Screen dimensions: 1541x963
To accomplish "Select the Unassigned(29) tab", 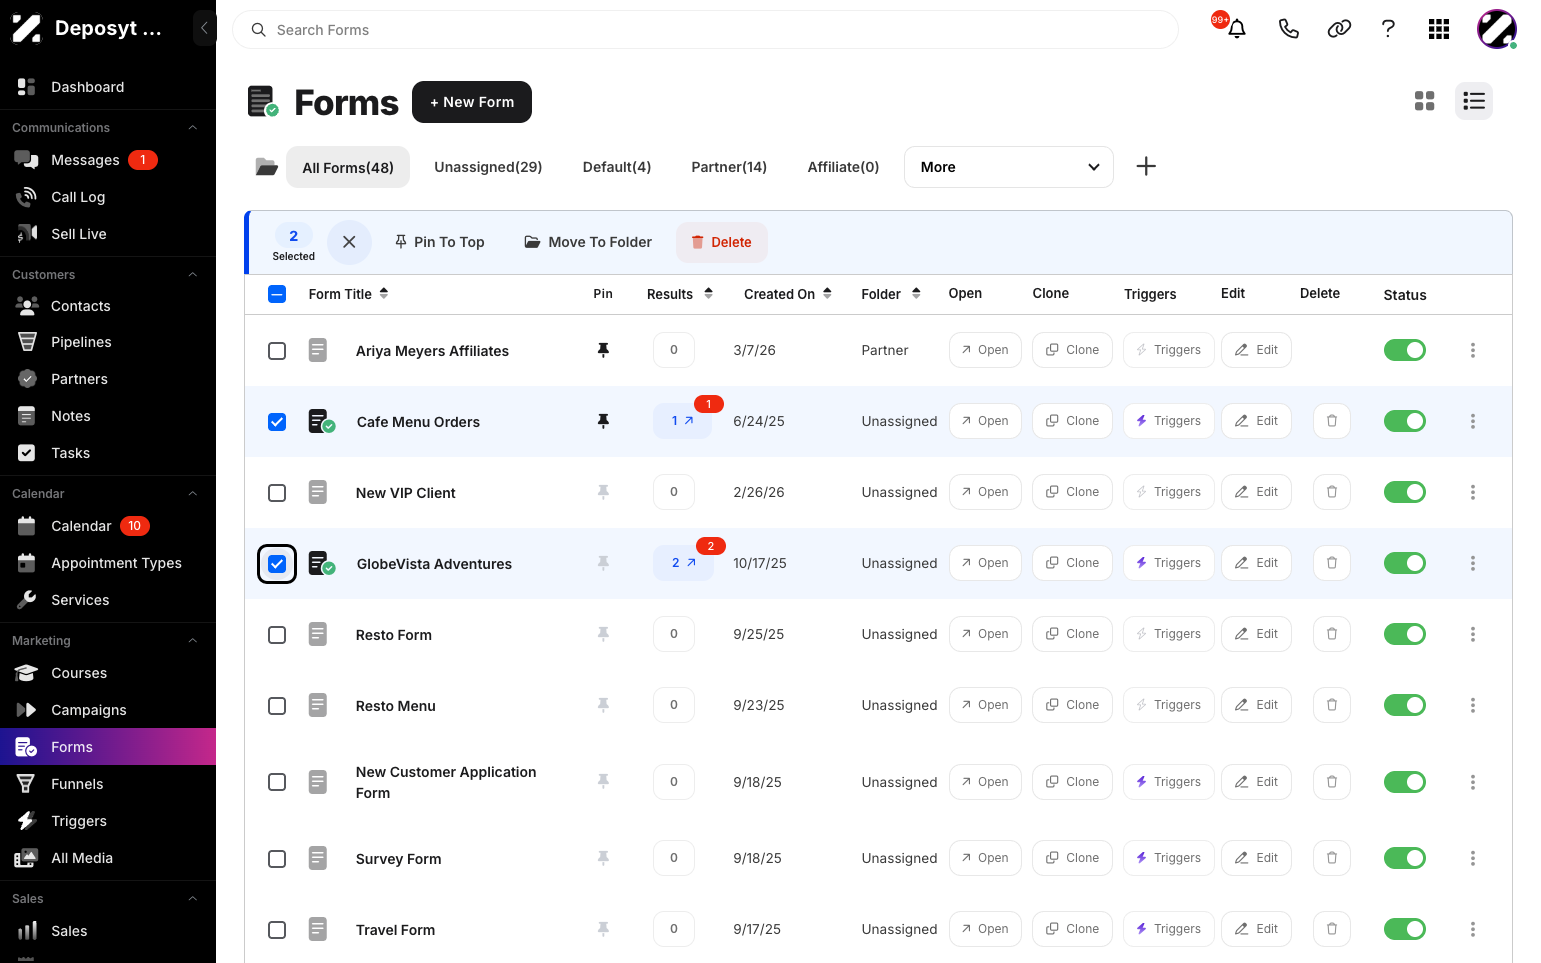I will [488, 167].
